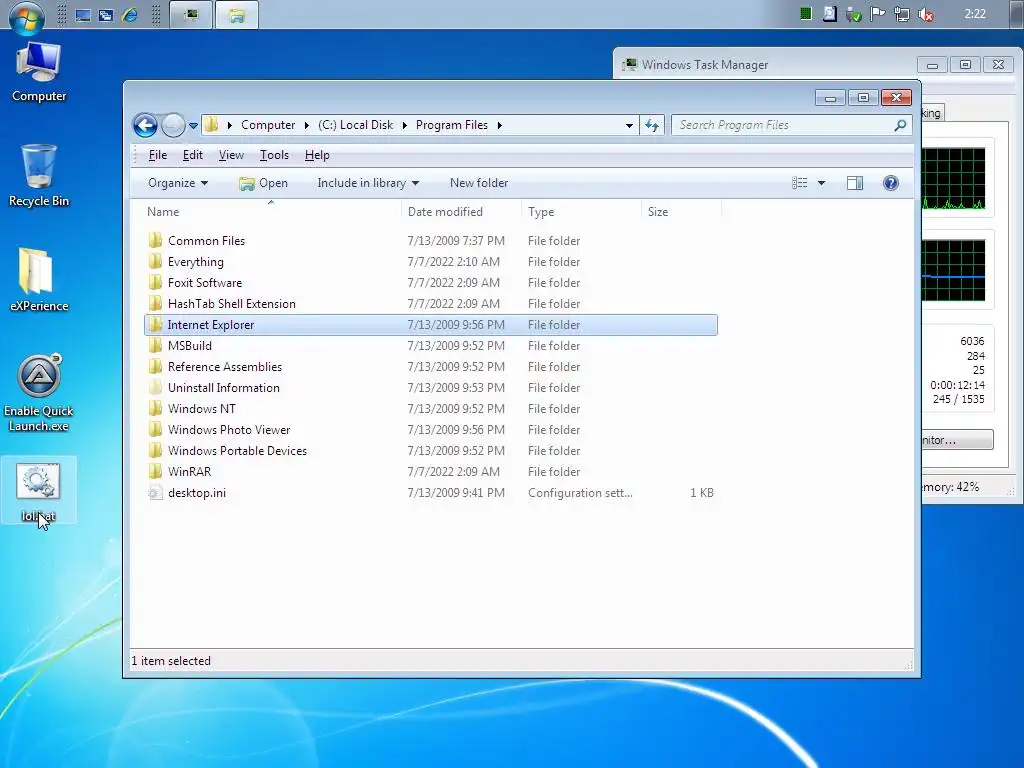
Task: Click the Search Program Files box
Action: point(784,125)
